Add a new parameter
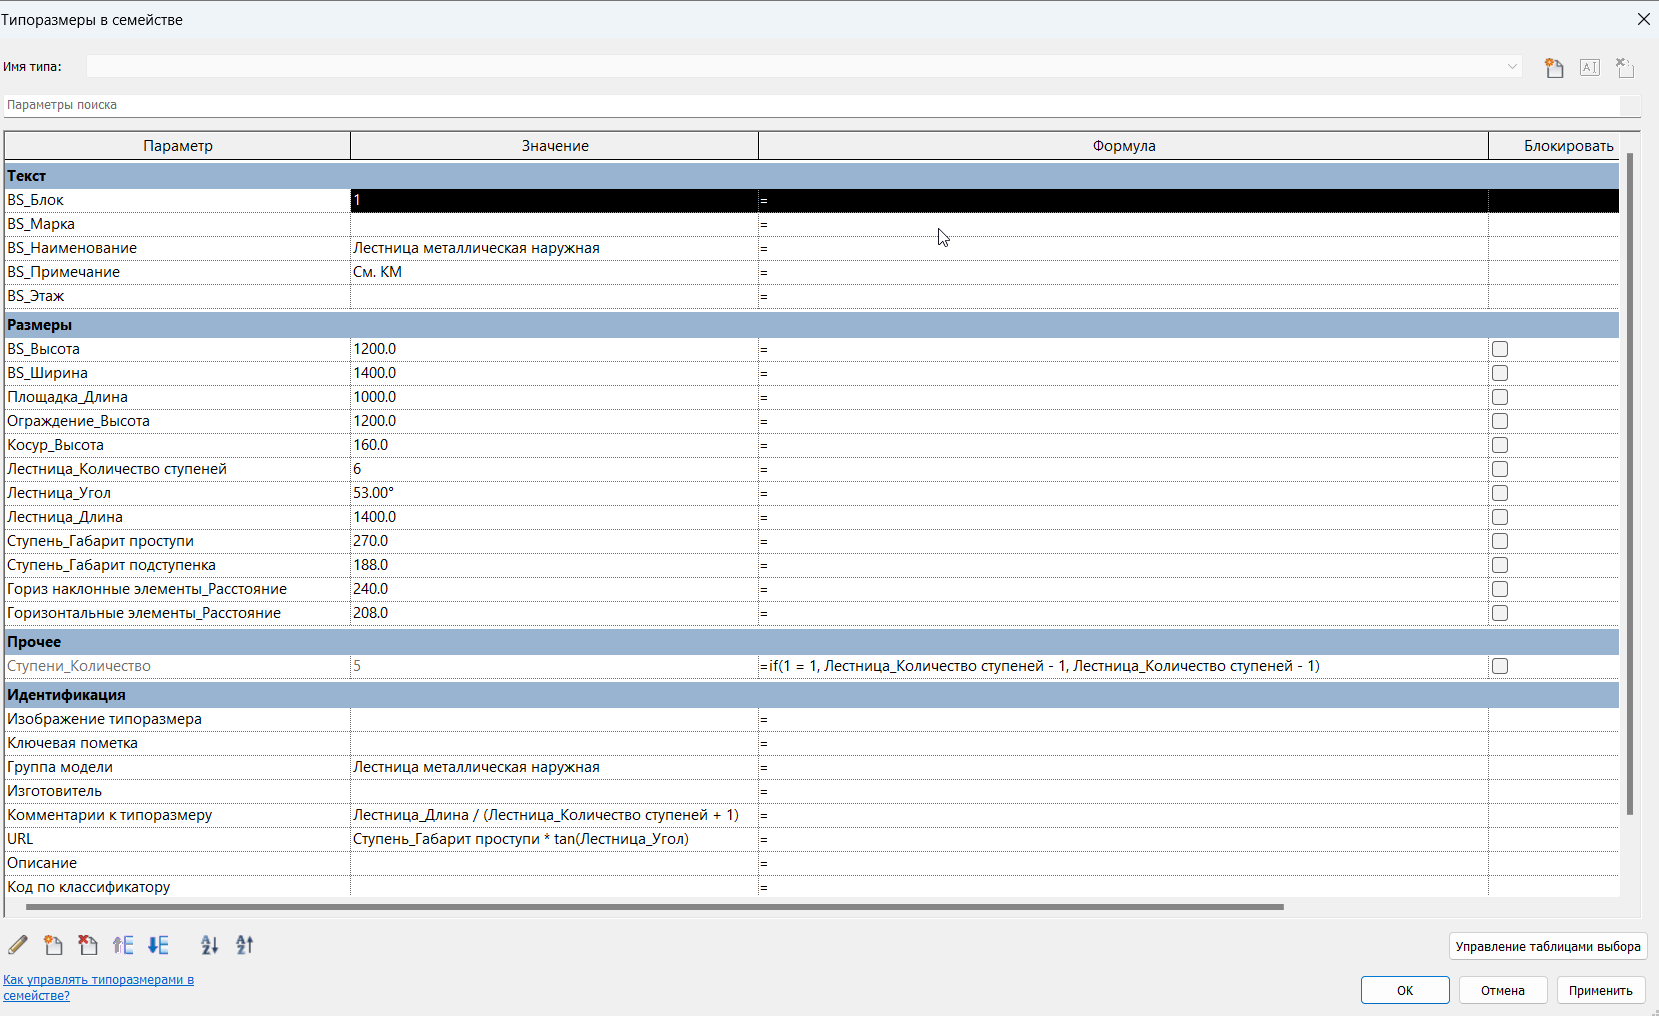The height and width of the screenshot is (1016, 1659). [x=53, y=945]
